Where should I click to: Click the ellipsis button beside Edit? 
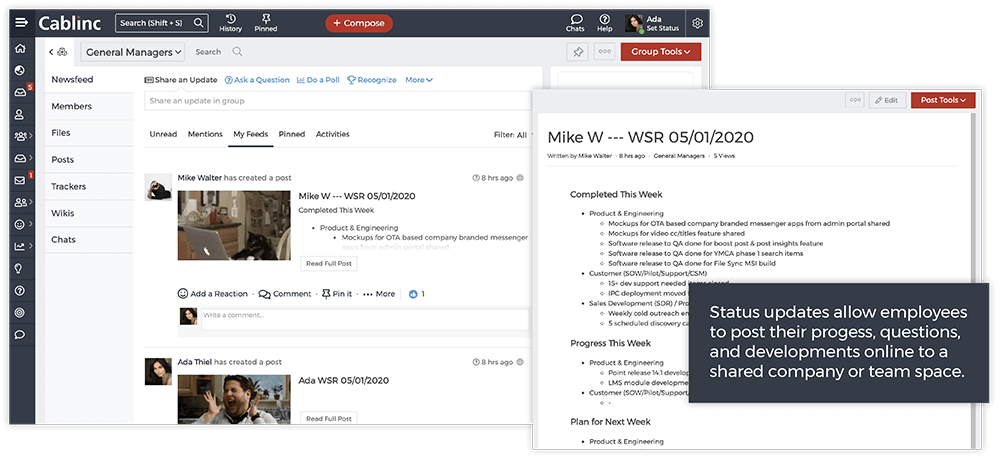pos(855,100)
